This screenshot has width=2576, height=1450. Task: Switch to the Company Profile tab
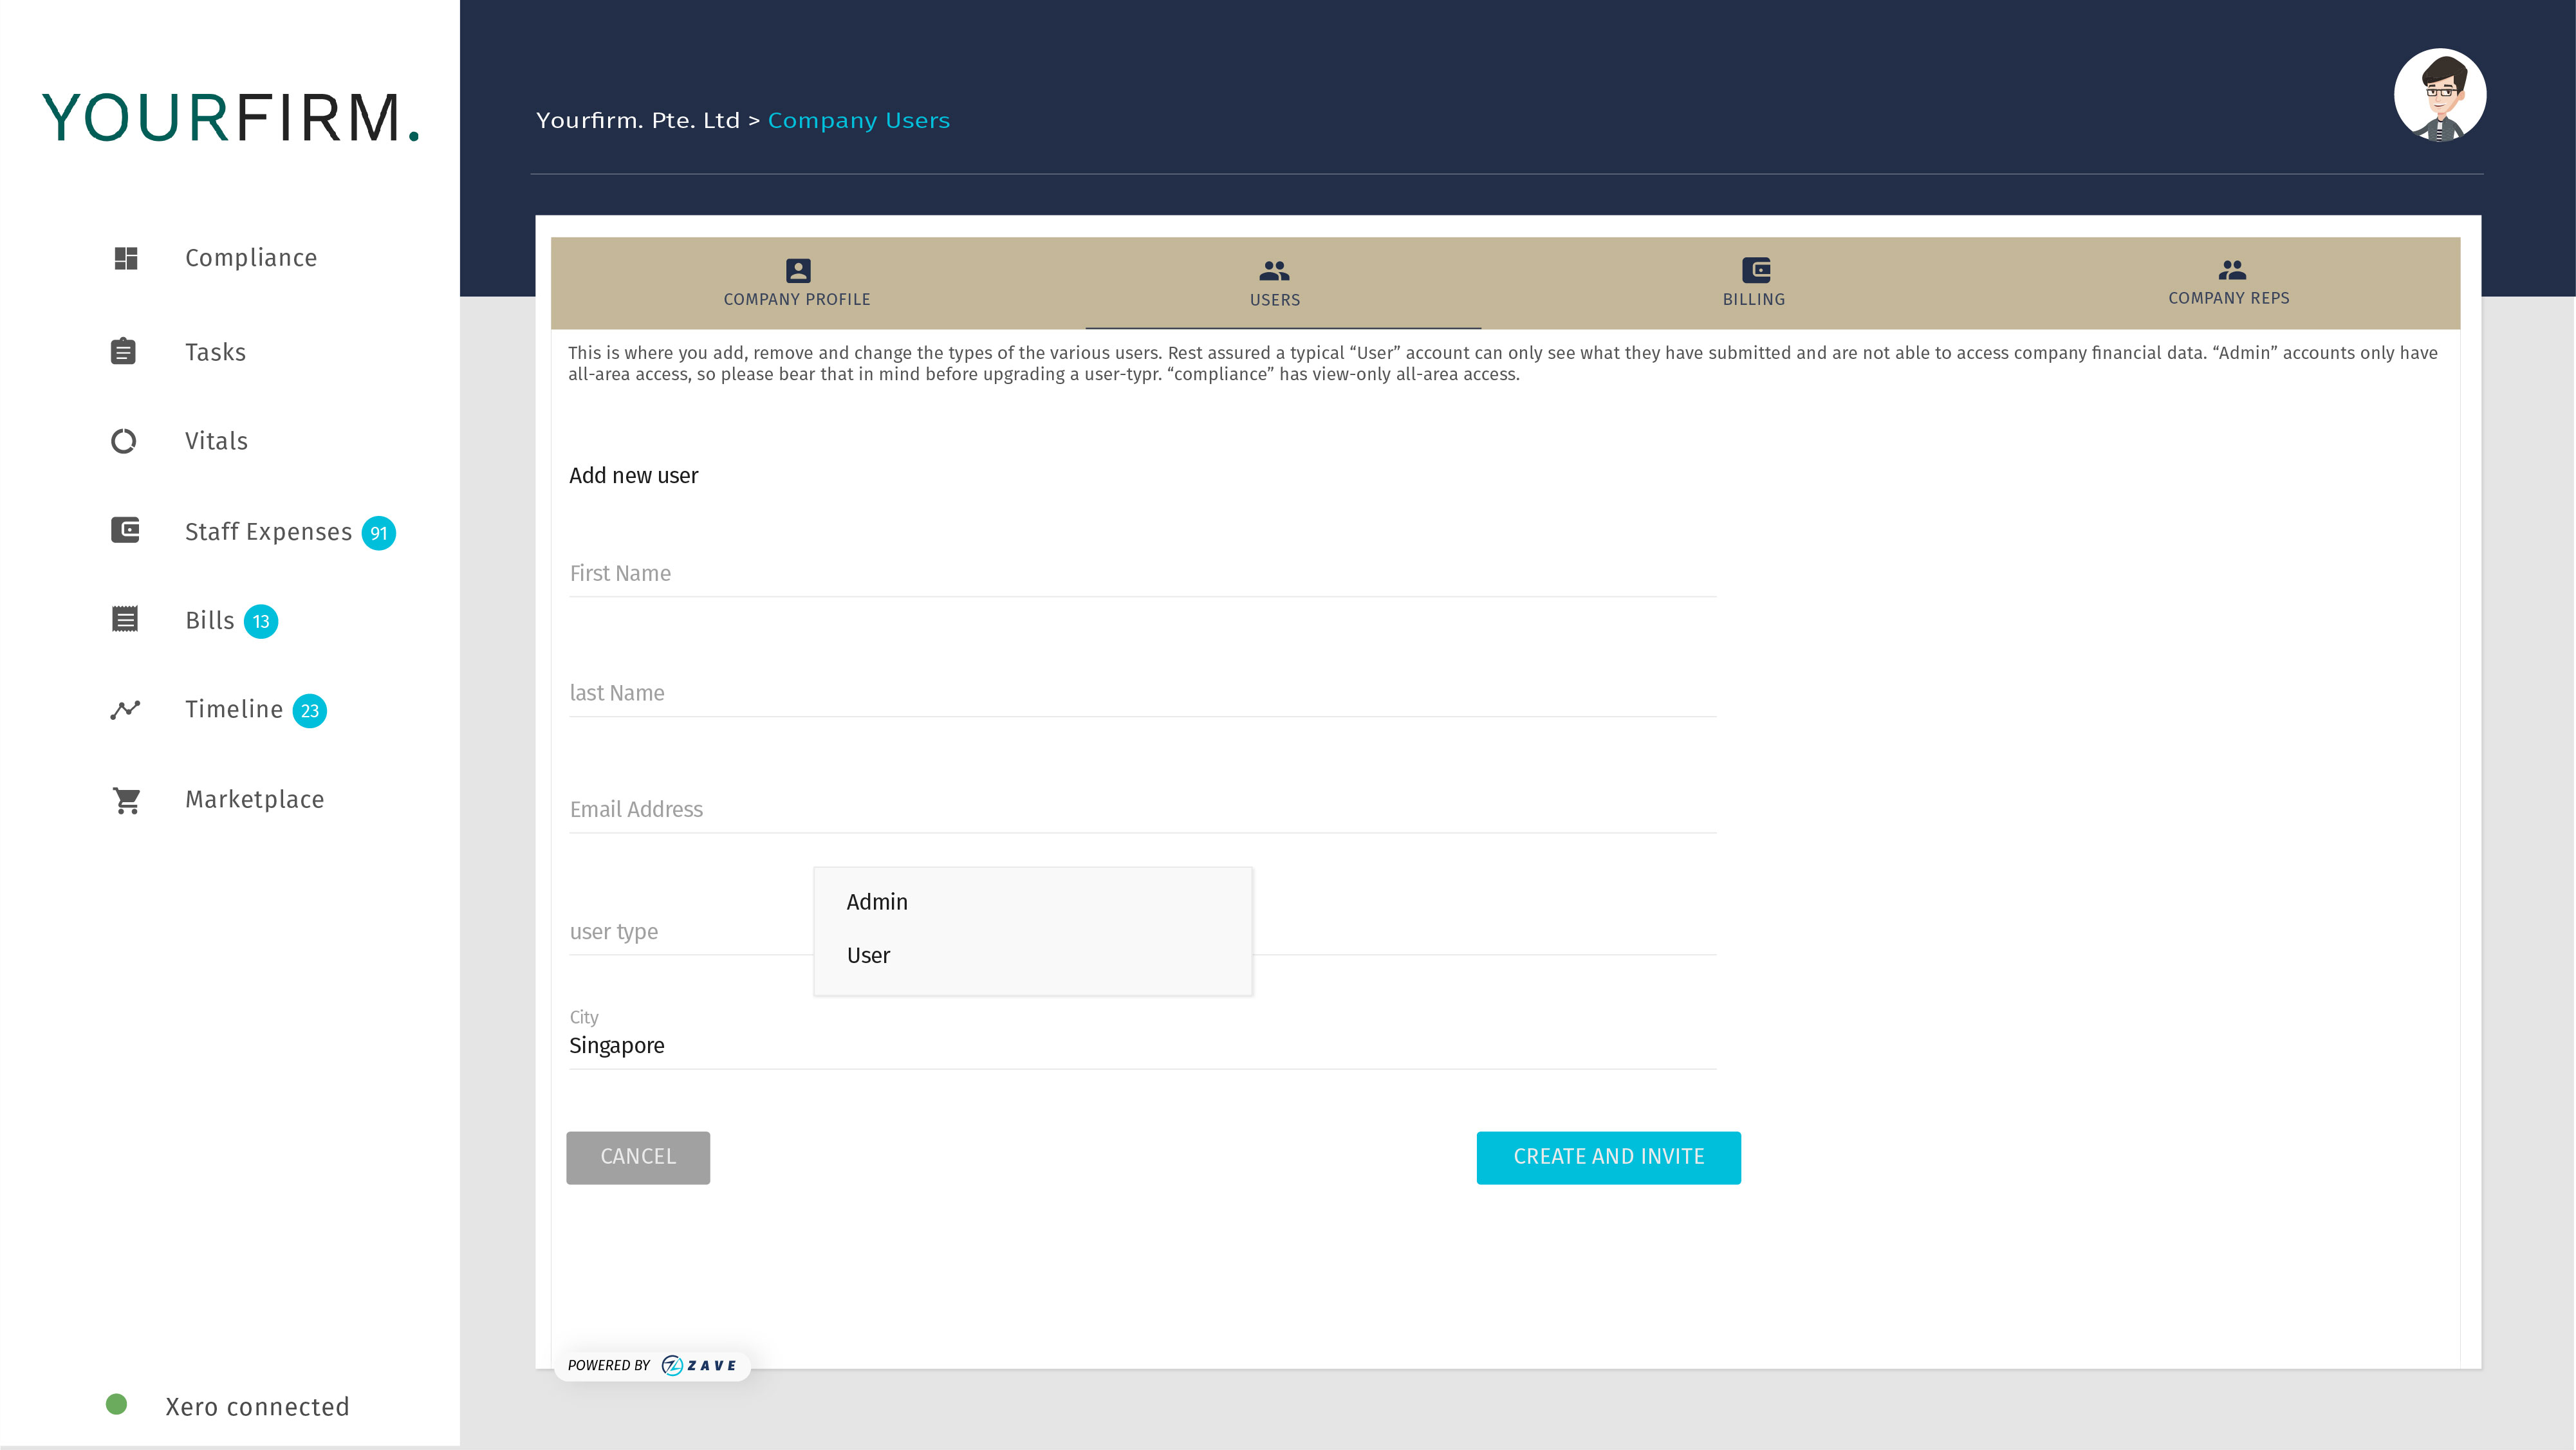tap(797, 283)
